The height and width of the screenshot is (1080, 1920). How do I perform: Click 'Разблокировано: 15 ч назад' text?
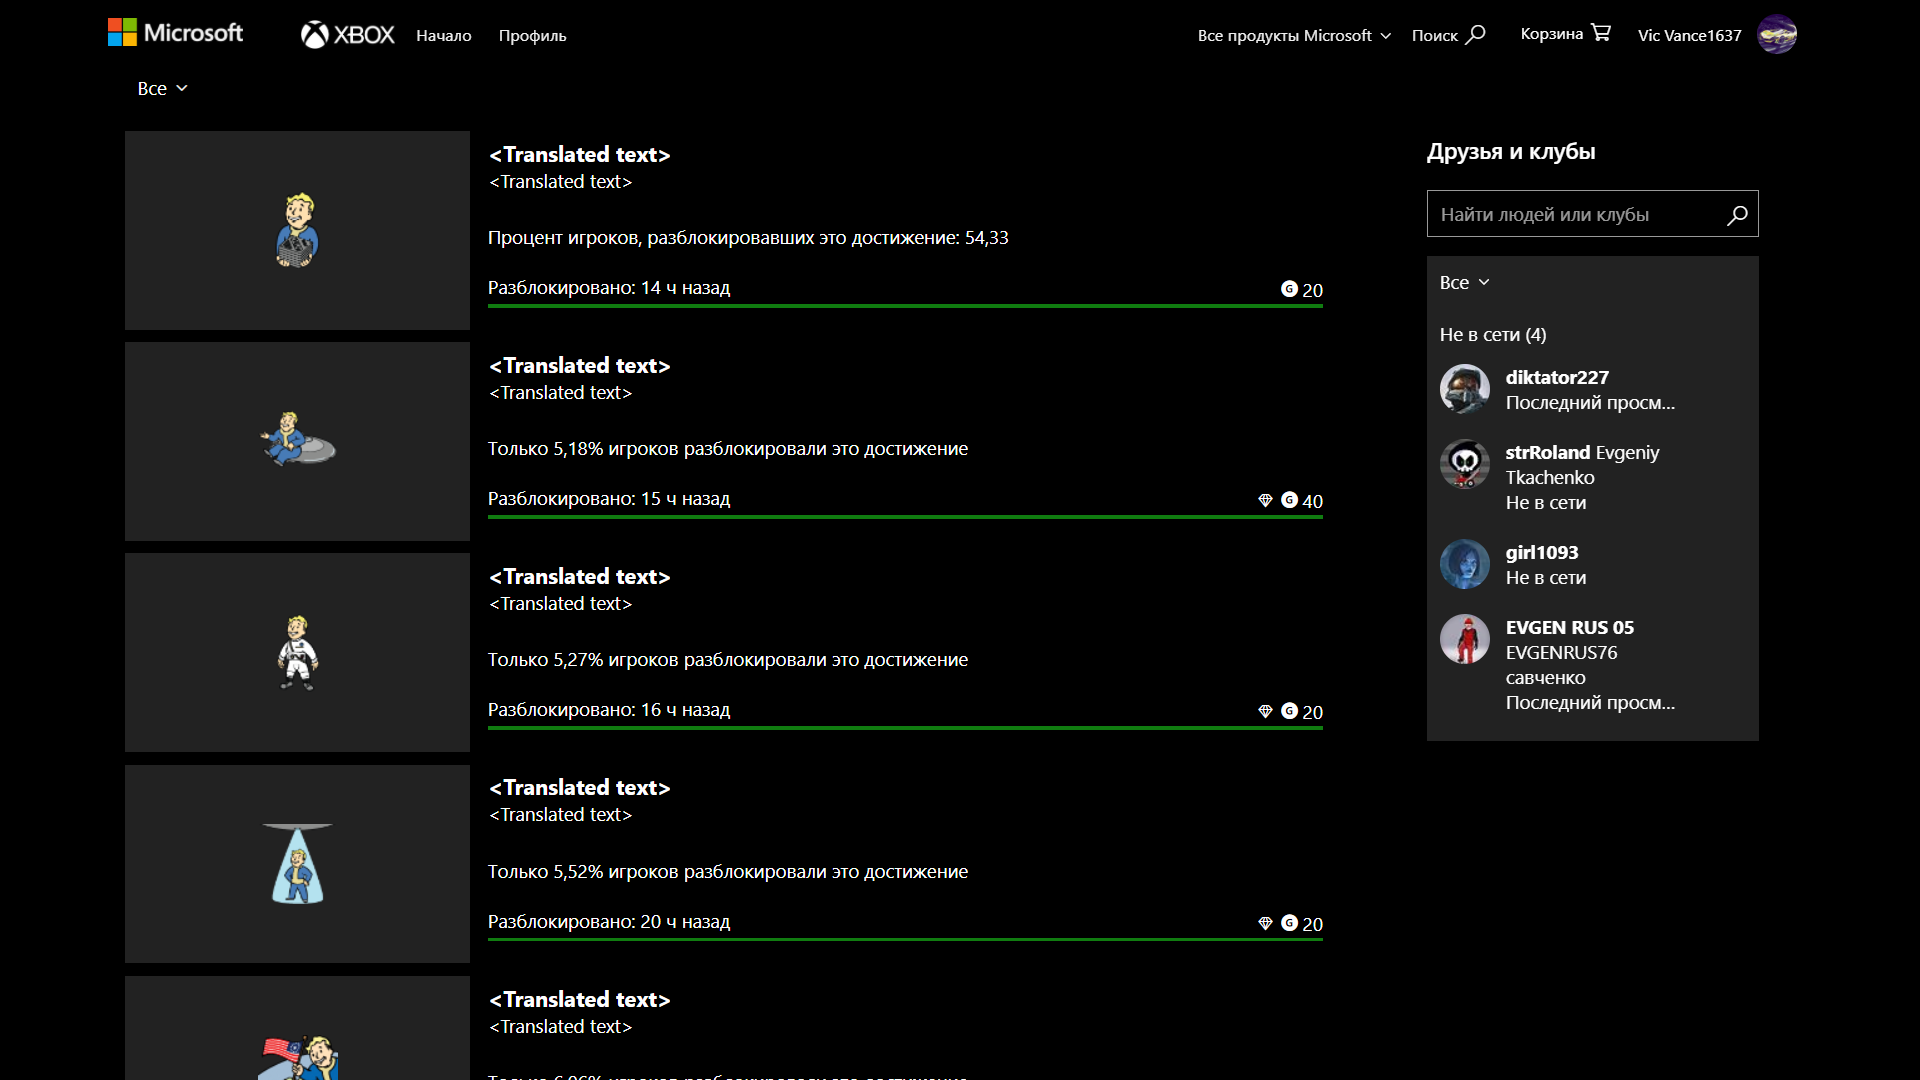pyautogui.click(x=609, y=498)
